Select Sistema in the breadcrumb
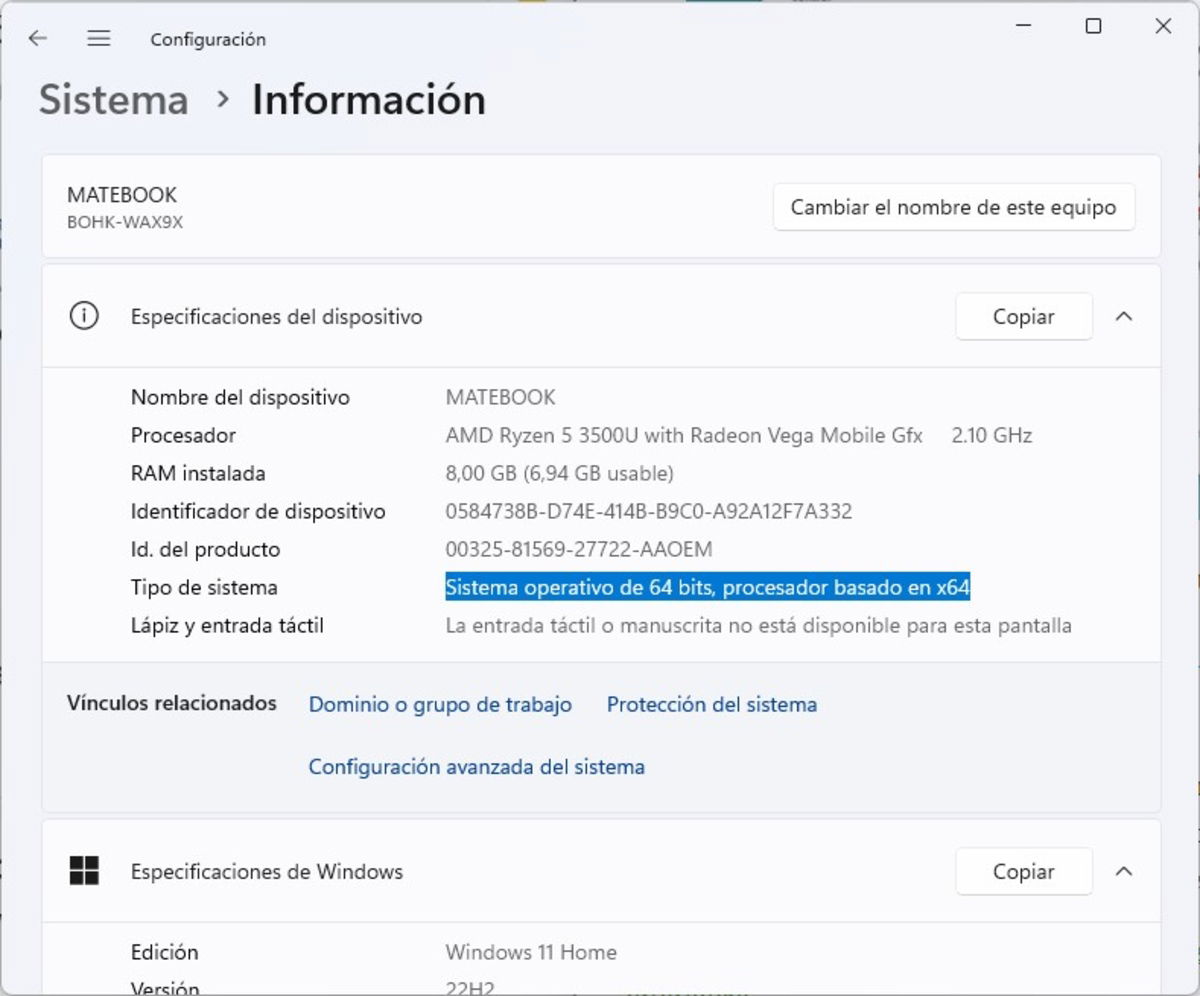 tap(112, 99)
